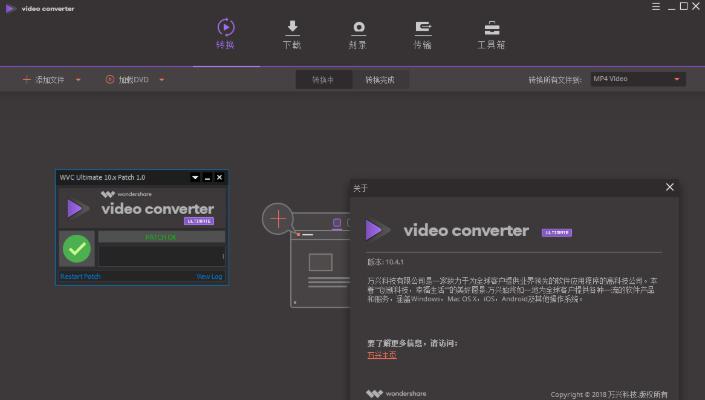Click the Wondershare logo in Patch window

coord(126,194)
